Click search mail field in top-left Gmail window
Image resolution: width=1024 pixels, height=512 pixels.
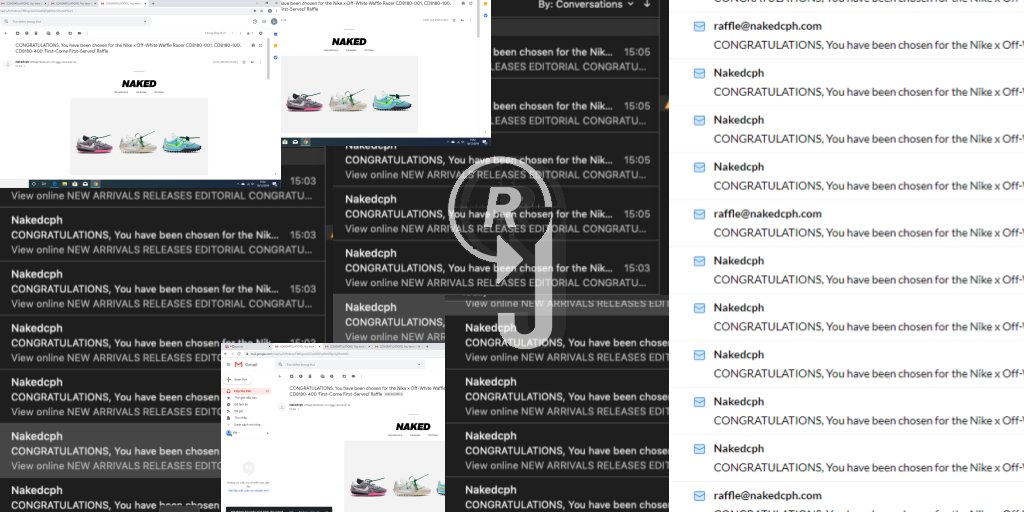(x=75, y=22)
